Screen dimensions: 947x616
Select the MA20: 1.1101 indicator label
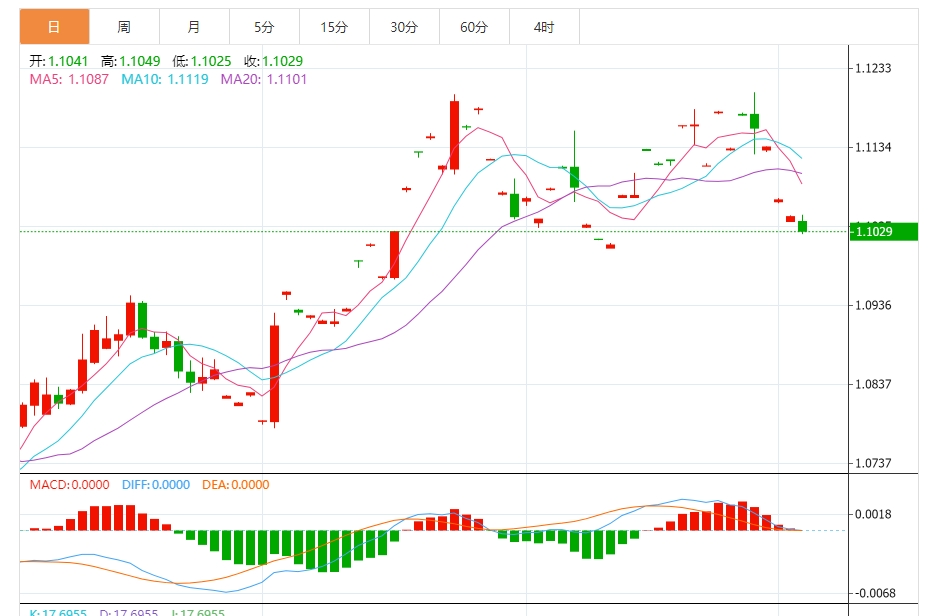click(x=264, y=79)
